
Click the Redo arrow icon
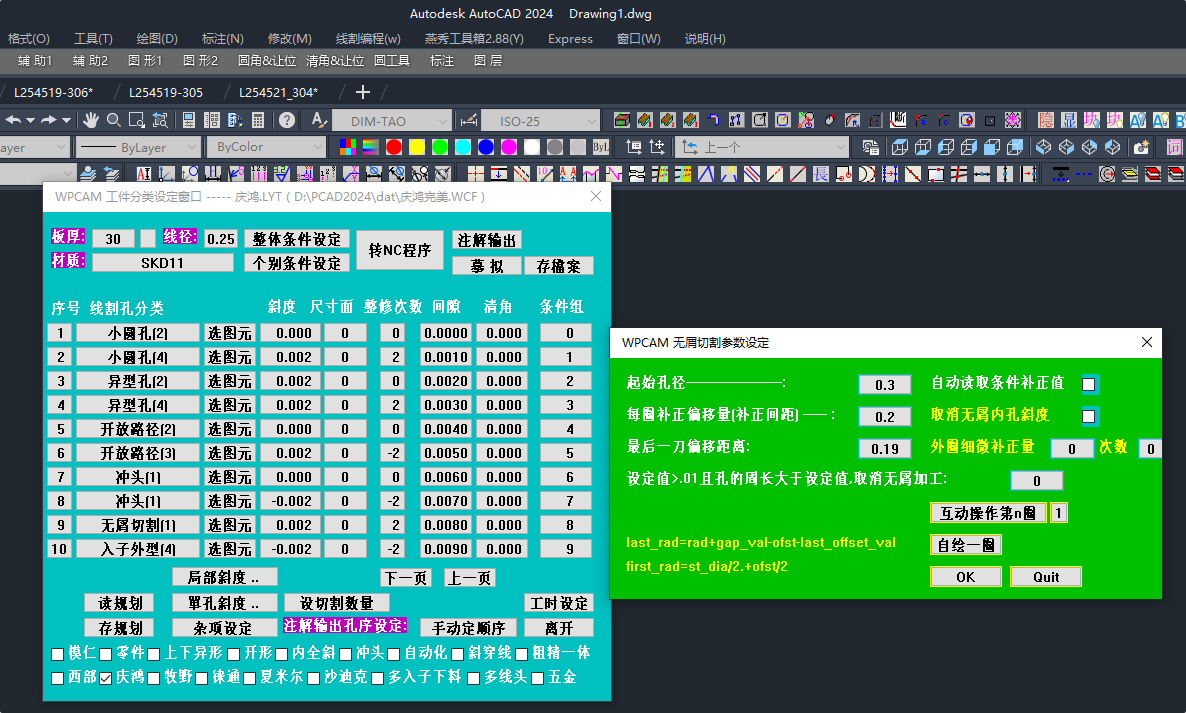[x=48, y=120]
